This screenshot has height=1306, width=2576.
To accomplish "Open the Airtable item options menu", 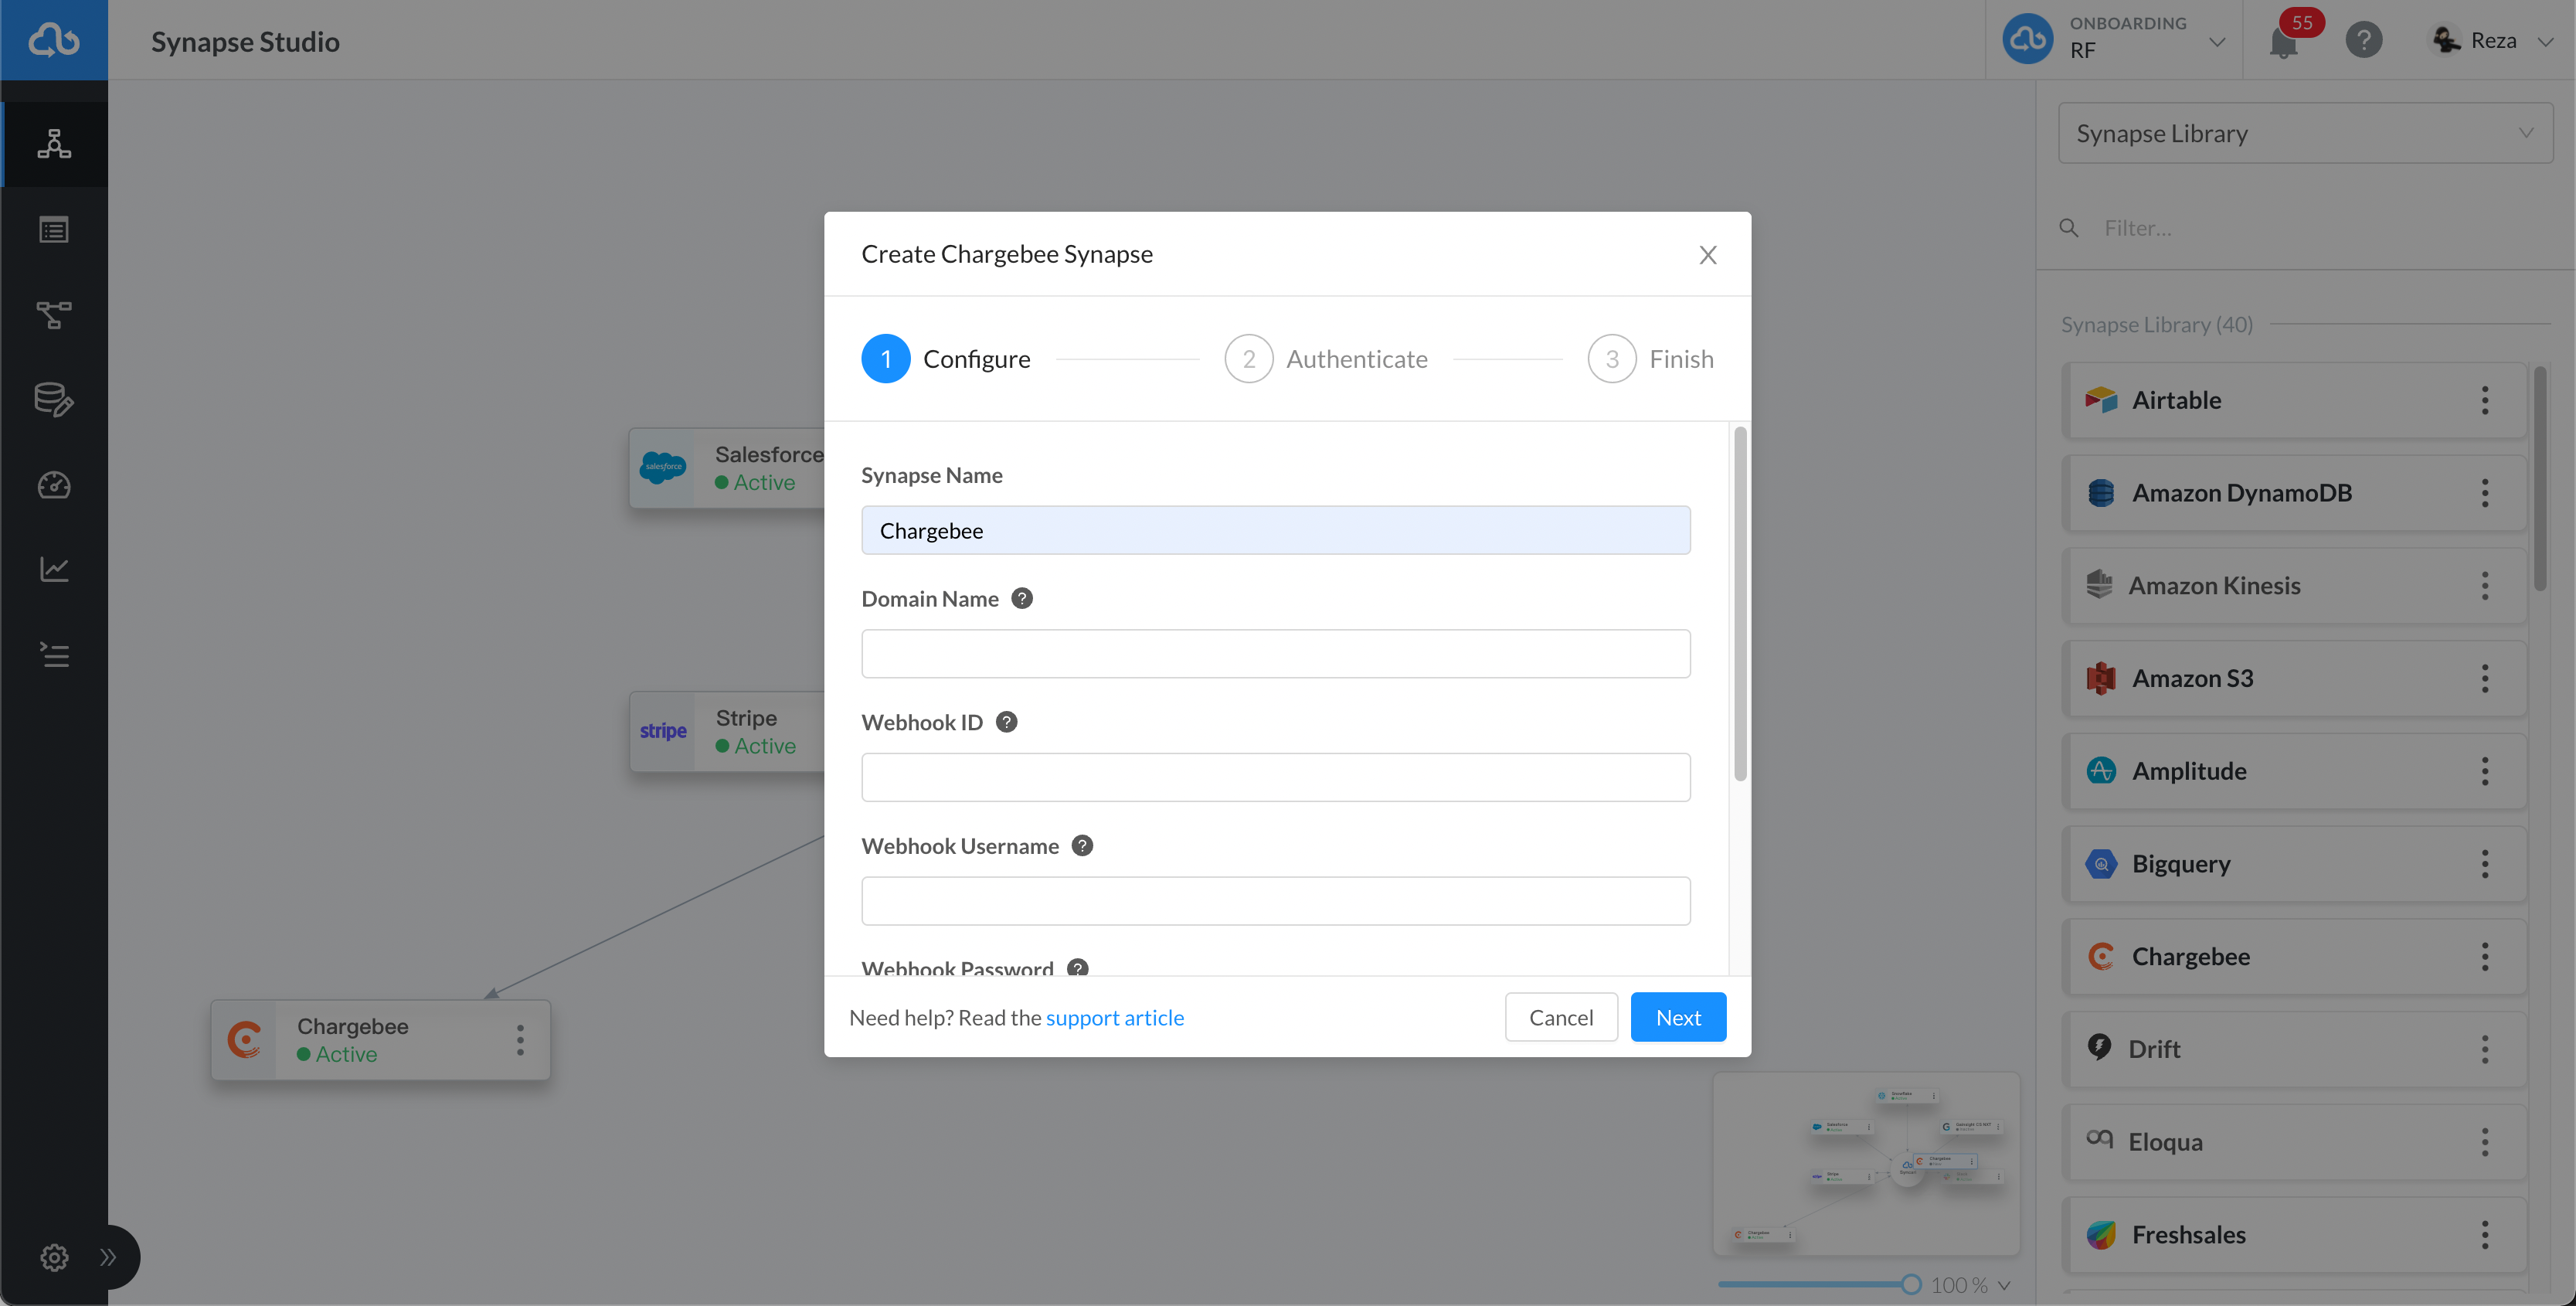I will point(2485,400).
